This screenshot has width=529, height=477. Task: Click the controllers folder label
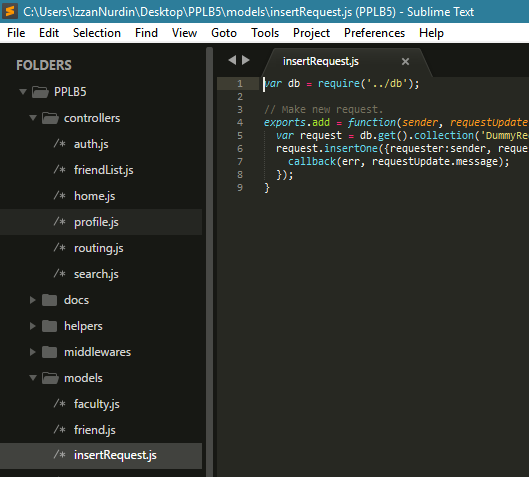click(92, 118)
